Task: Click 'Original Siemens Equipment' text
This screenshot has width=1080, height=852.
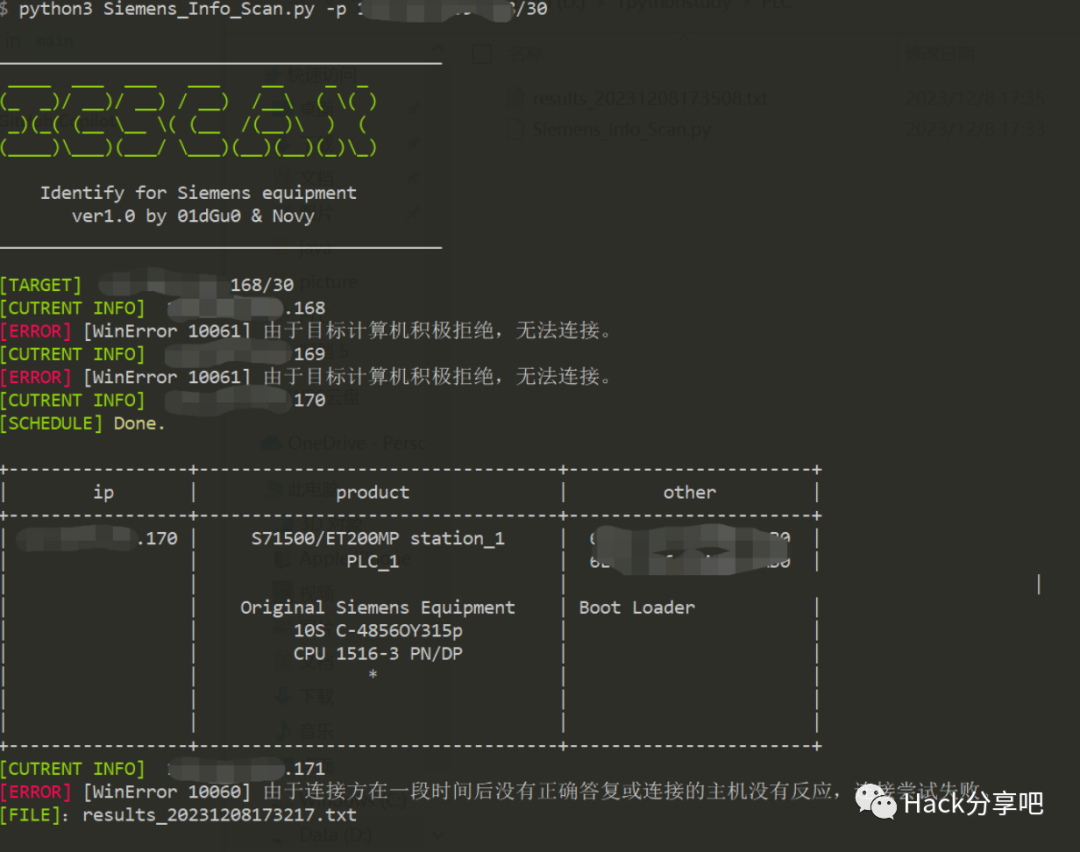Action: [377, 607]
